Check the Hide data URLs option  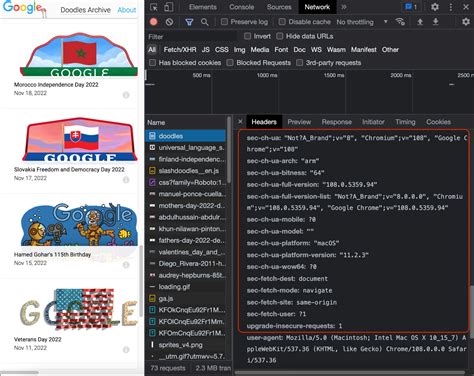(280, 36)
